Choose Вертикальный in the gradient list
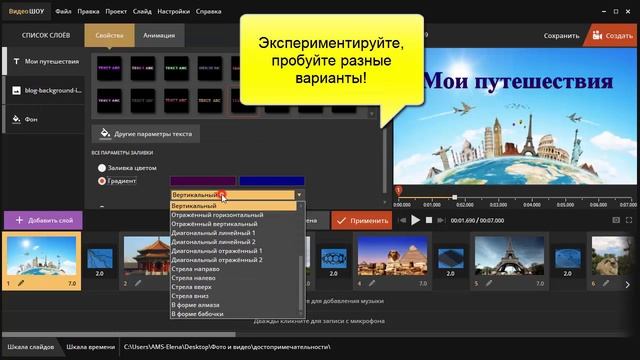Screen dimensions: 640x360 (x=233, y=206)
